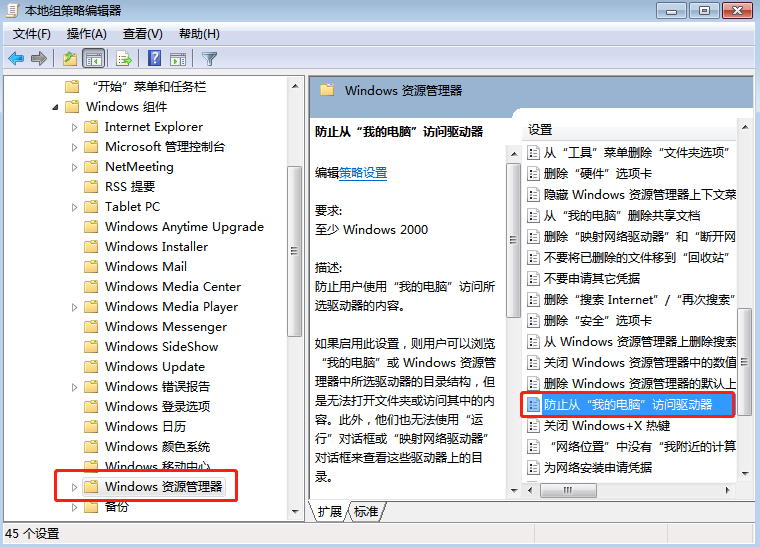
Task: Click the Filter funnel icon
Action: (210, 59)
